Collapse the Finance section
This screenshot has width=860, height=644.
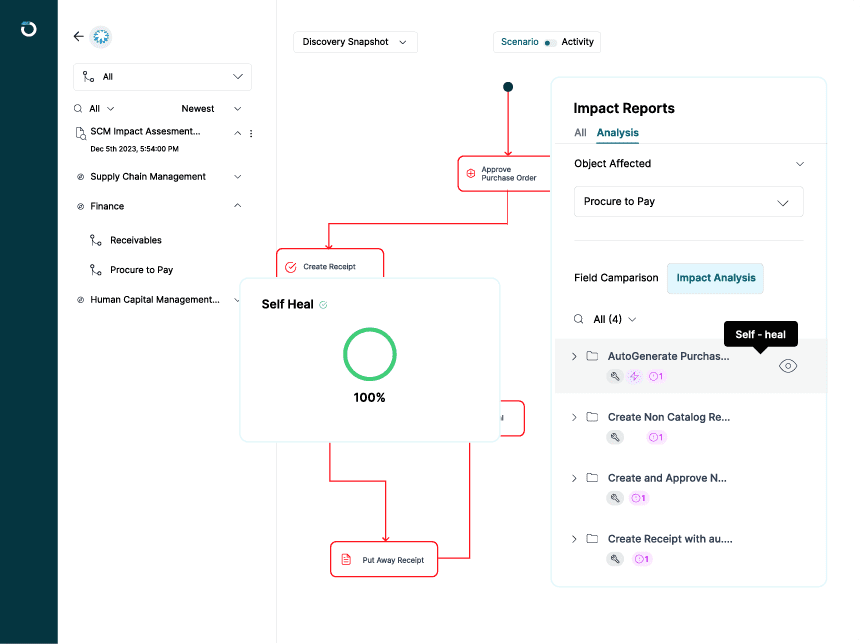click(x=237, y=206)
